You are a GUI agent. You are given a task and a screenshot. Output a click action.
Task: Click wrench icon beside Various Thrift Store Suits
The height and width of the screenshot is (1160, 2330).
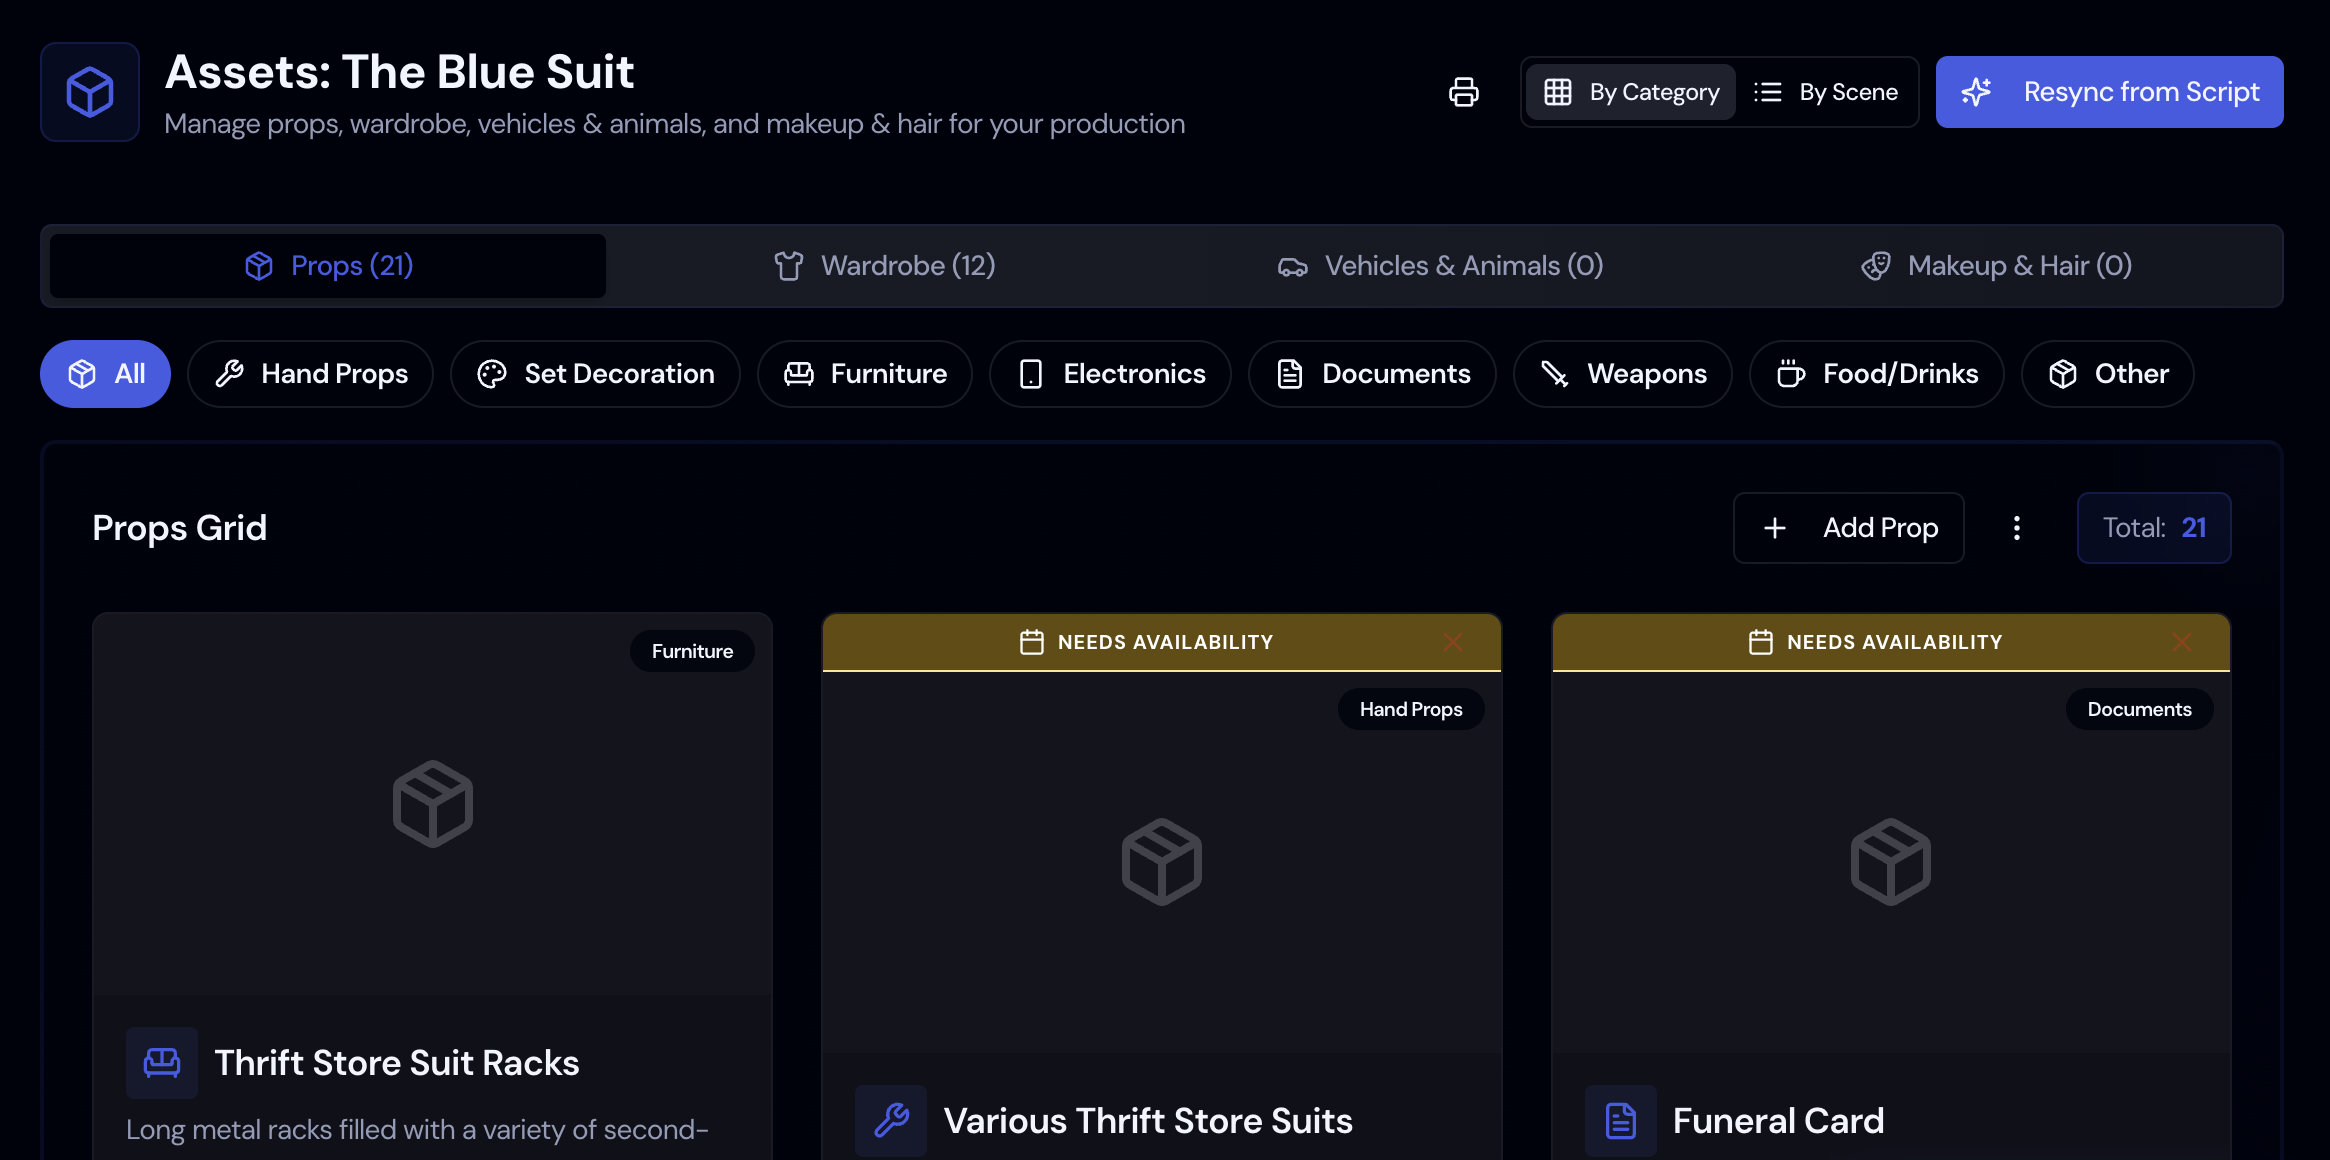click(891, 1120)
